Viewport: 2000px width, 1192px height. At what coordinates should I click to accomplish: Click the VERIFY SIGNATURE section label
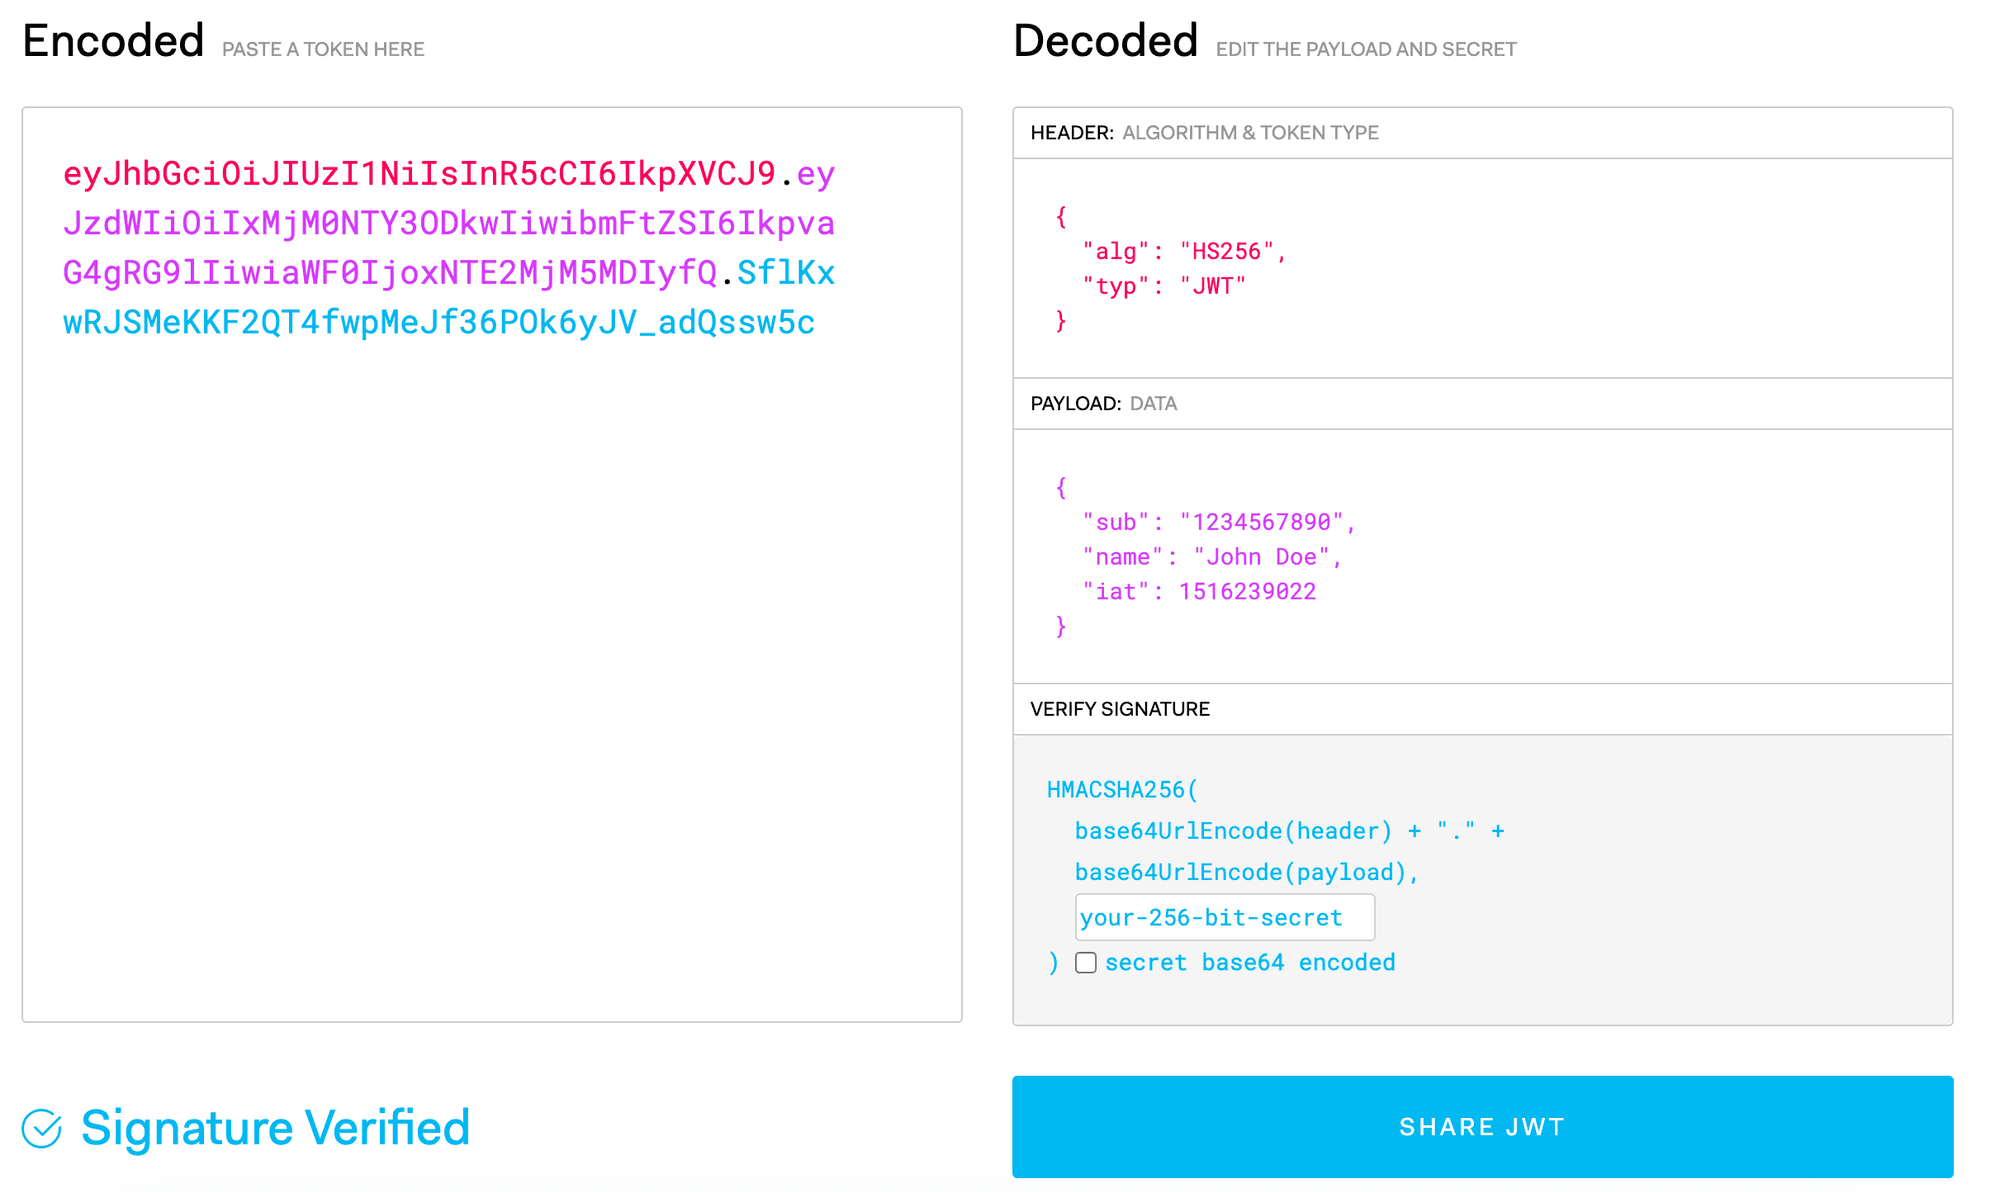tap(1121, 707)
